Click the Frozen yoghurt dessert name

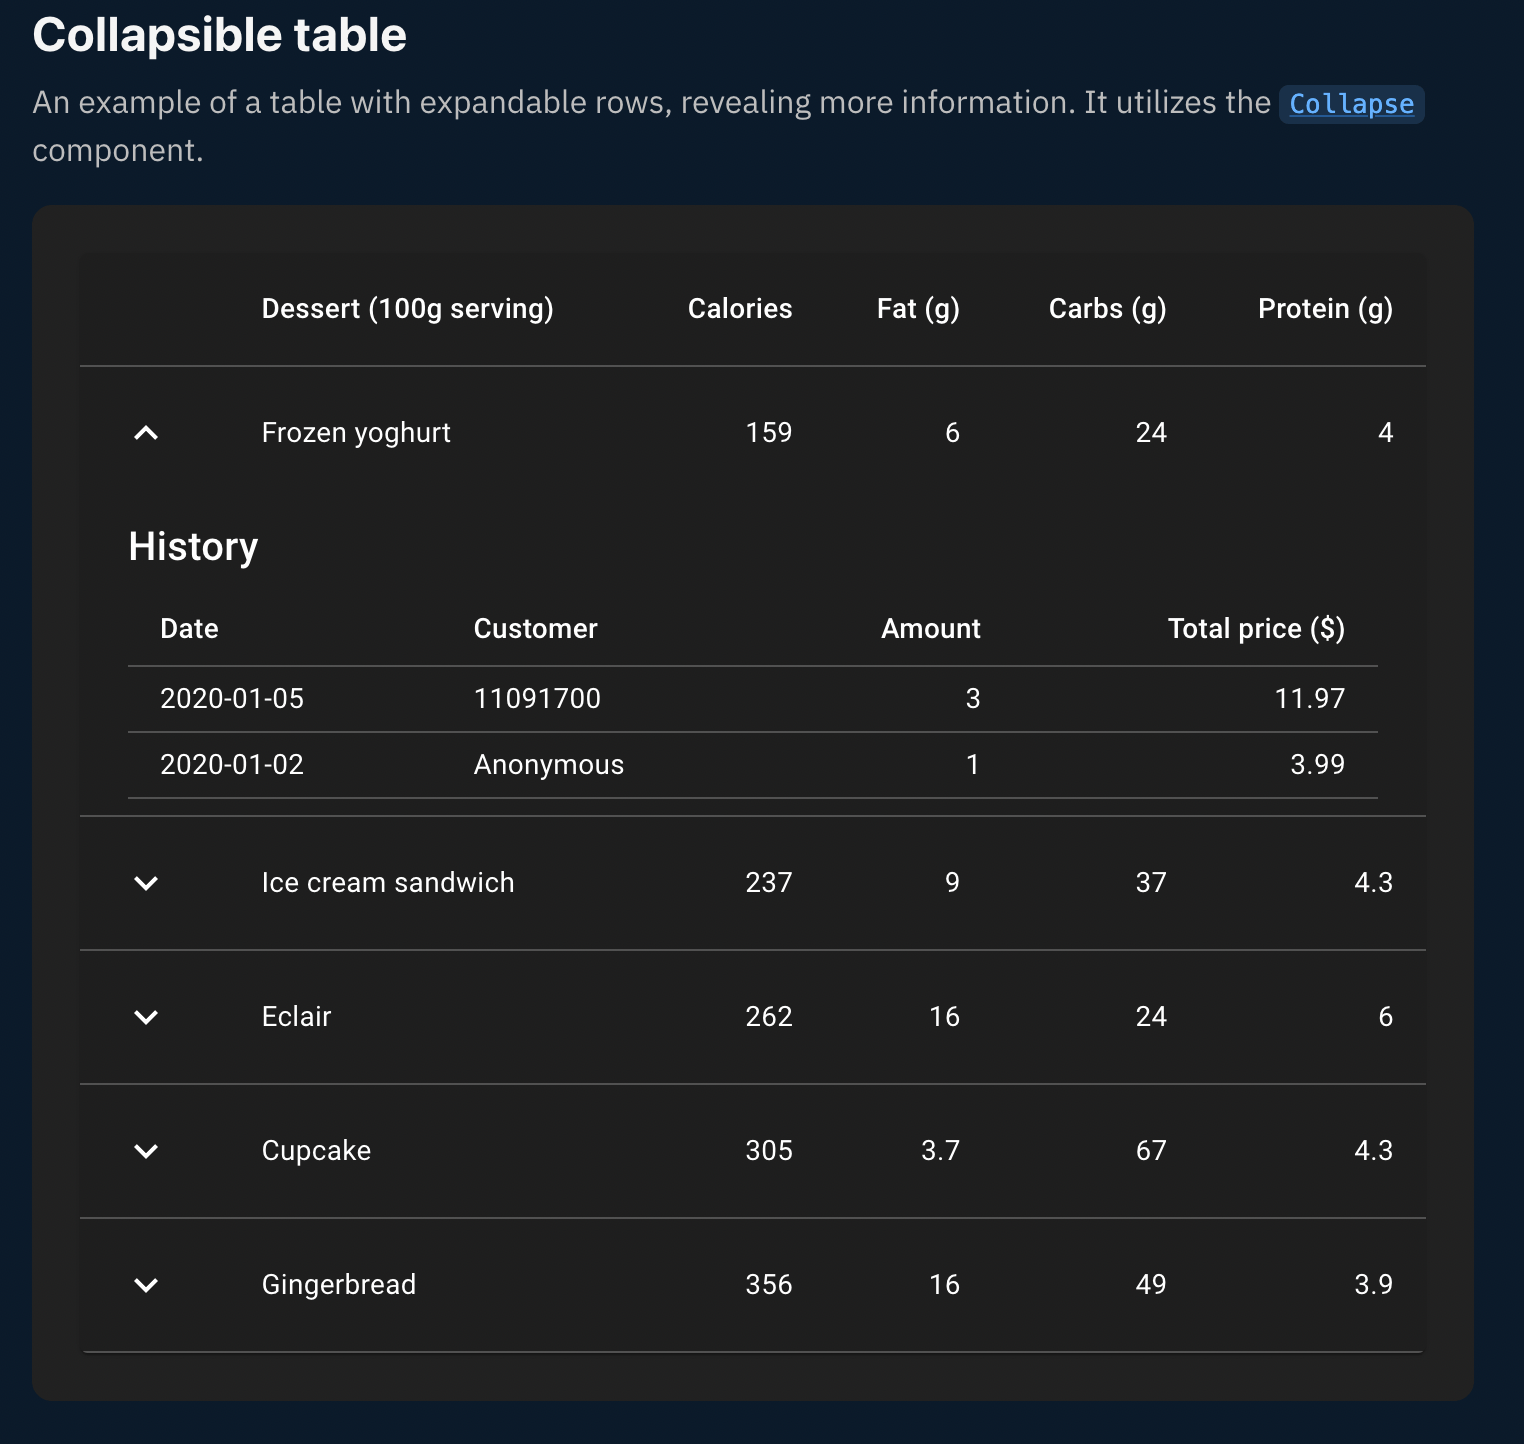point(356,433)
